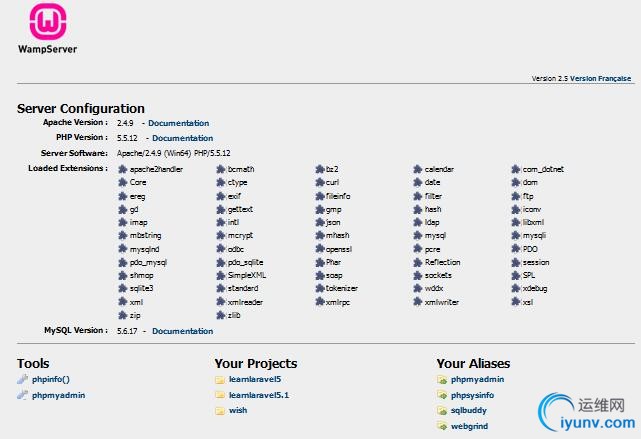Open the webgrind alias

coord(470,426)
